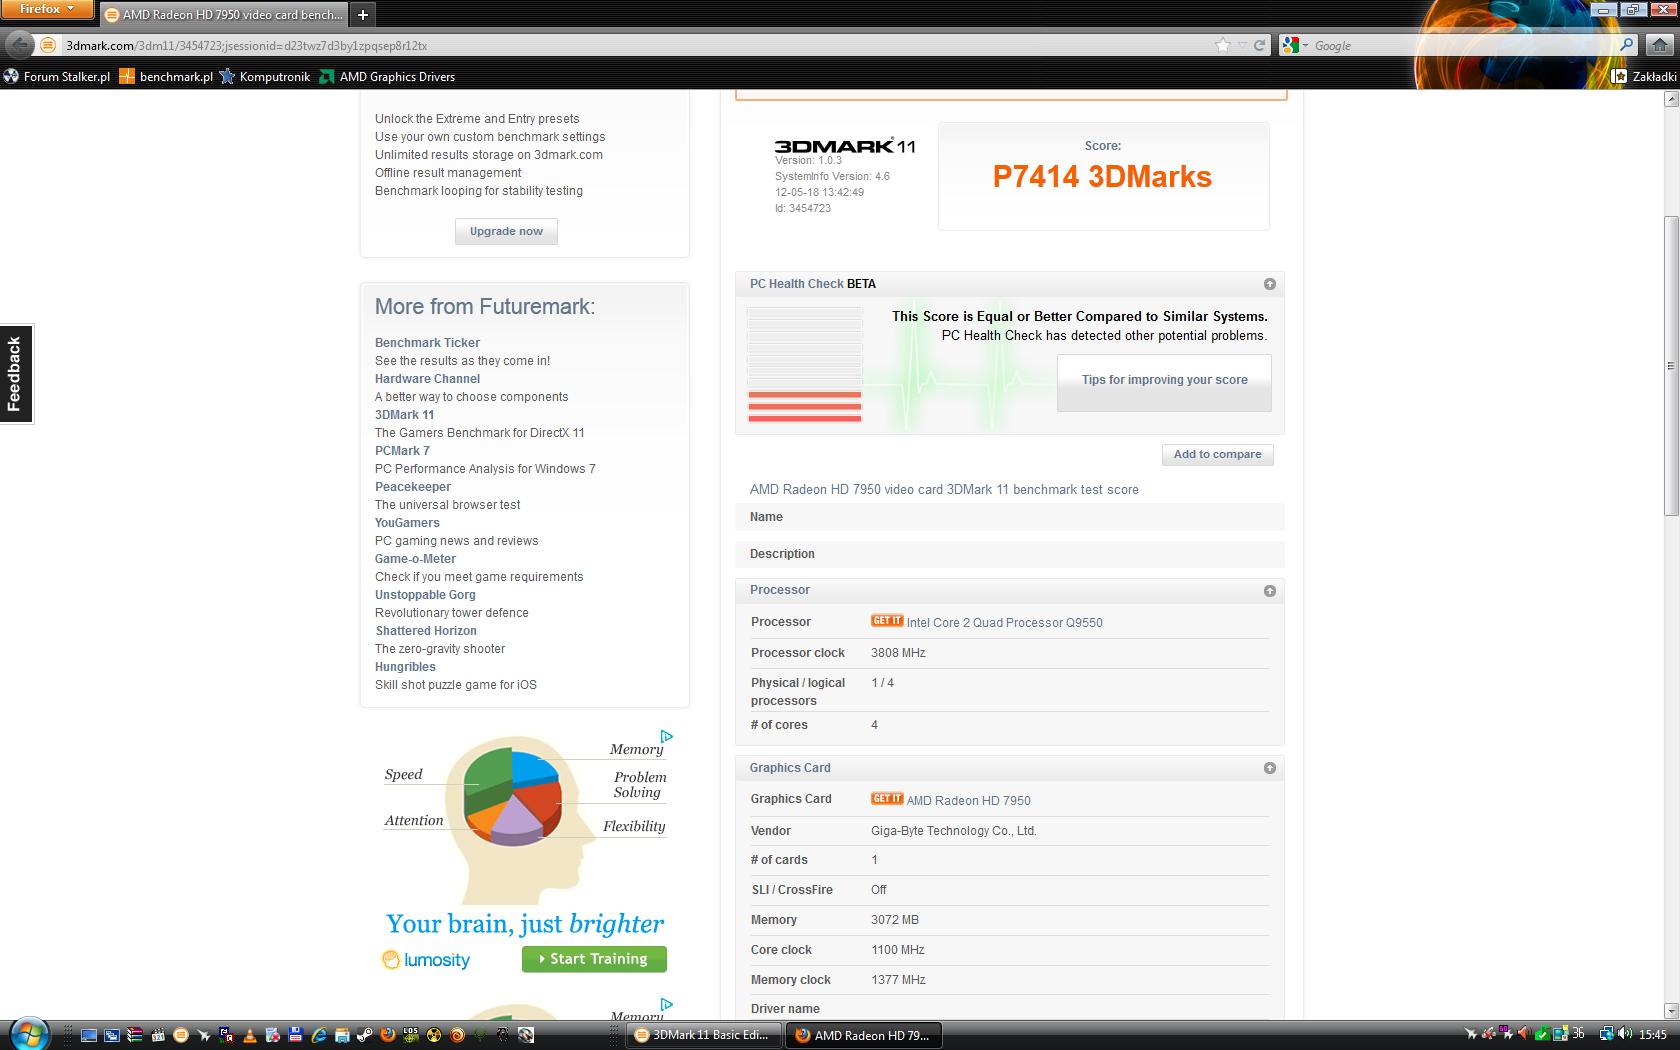Click the system clock showing 15:45

[1653, 1034]
